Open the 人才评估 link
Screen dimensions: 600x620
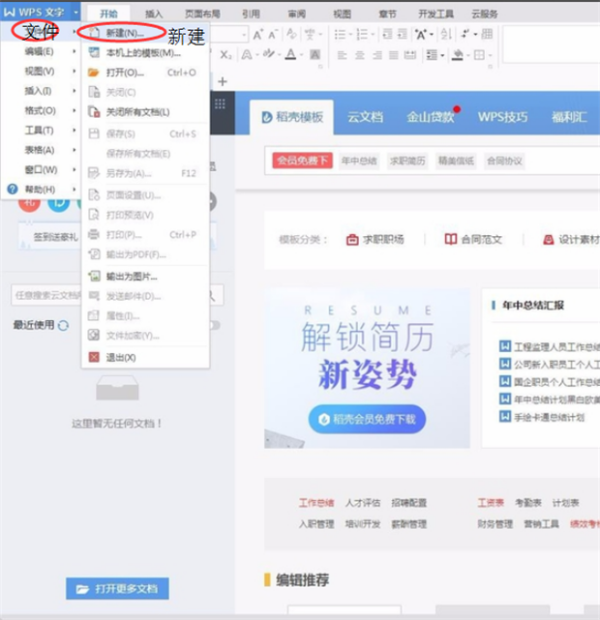click(x=363, y=503)
